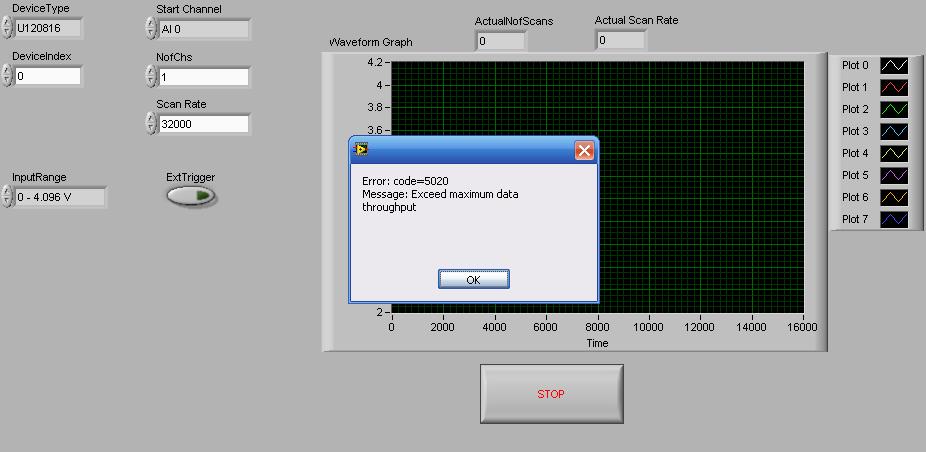This screenshot has width=926, height=452.
Task: Click the Scan Rate stepper arrows
Action: (151, 124)
